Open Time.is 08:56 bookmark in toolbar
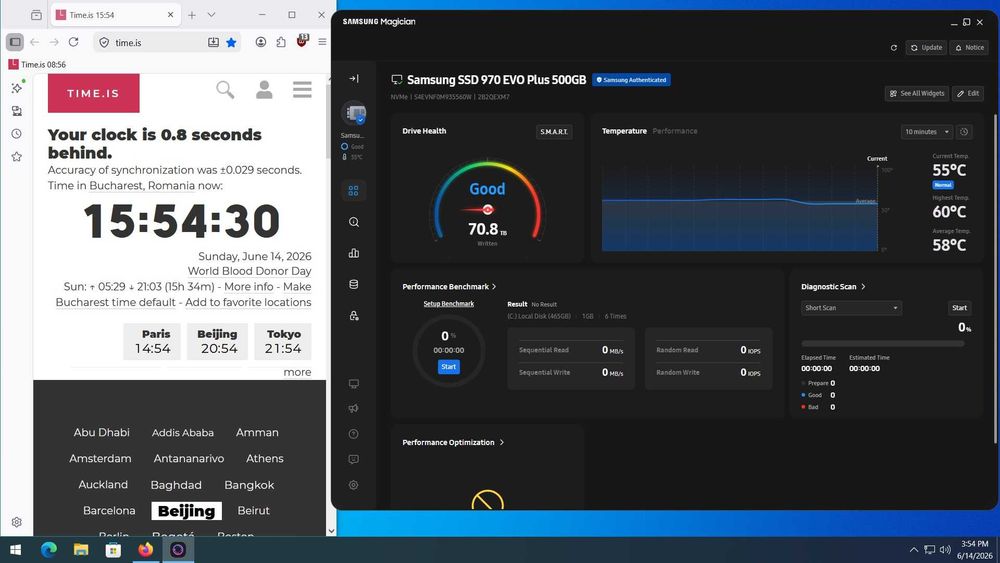This screenshot has height=563, width=1000. pyautogui.click(x=37, y=64)
